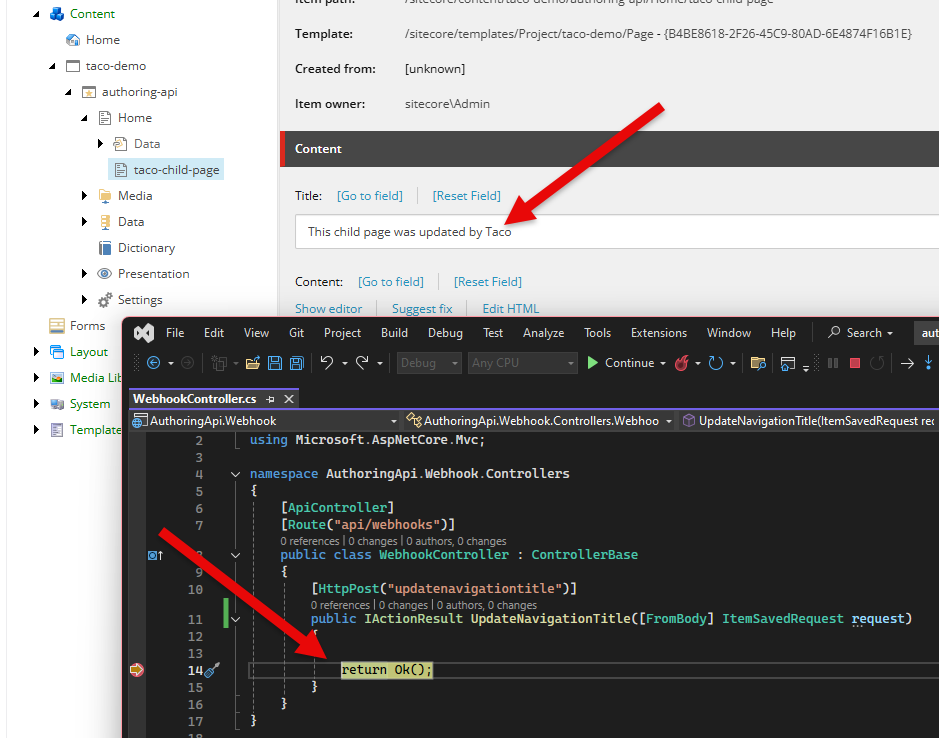Open the Extensions menu
This screenshot has width=939, height=738.
pos(658,333)
